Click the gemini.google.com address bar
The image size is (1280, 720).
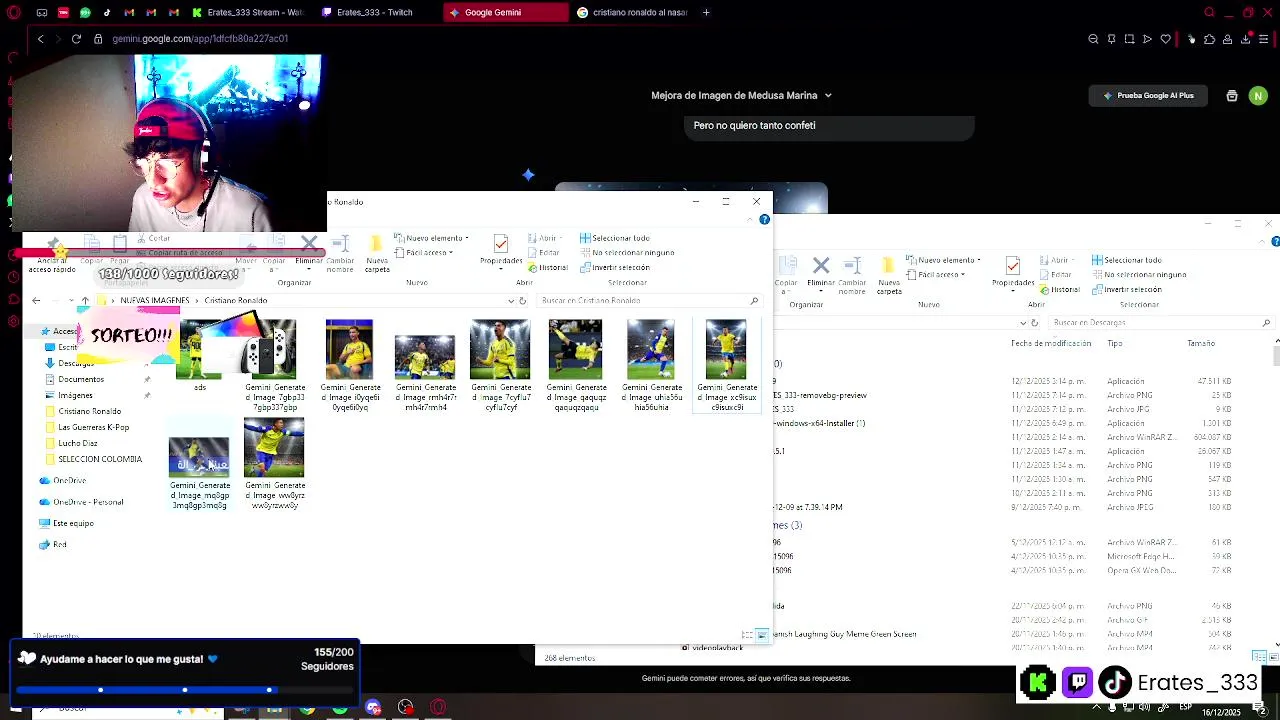[200, 38]
